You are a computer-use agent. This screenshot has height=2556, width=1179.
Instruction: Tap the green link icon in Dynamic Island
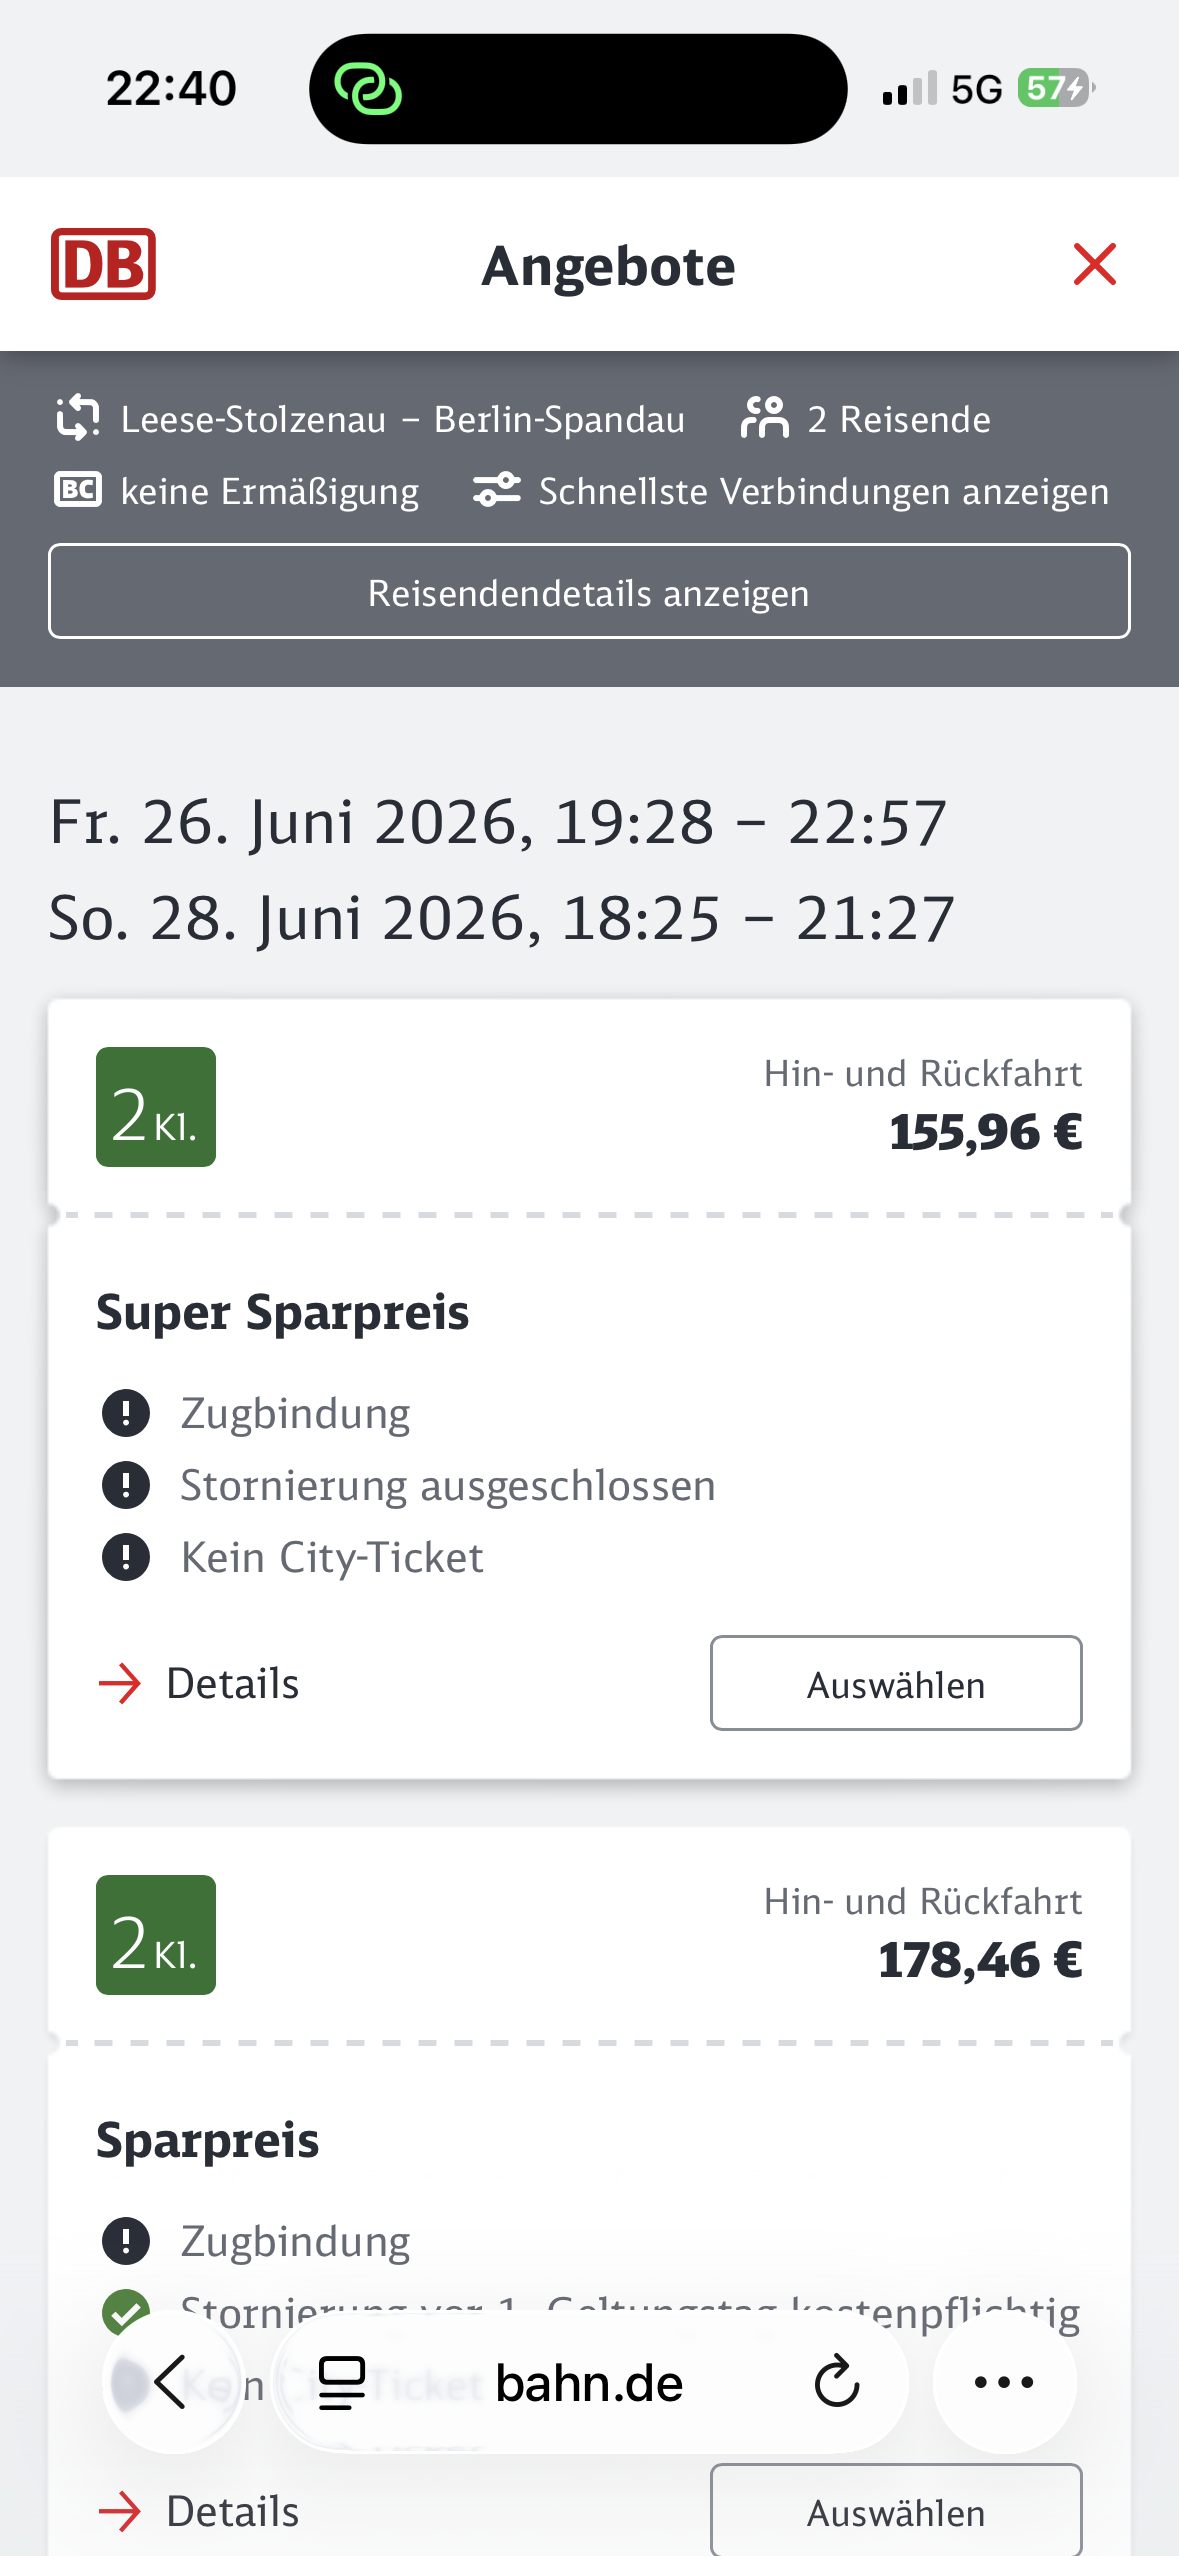click(368, 89)
